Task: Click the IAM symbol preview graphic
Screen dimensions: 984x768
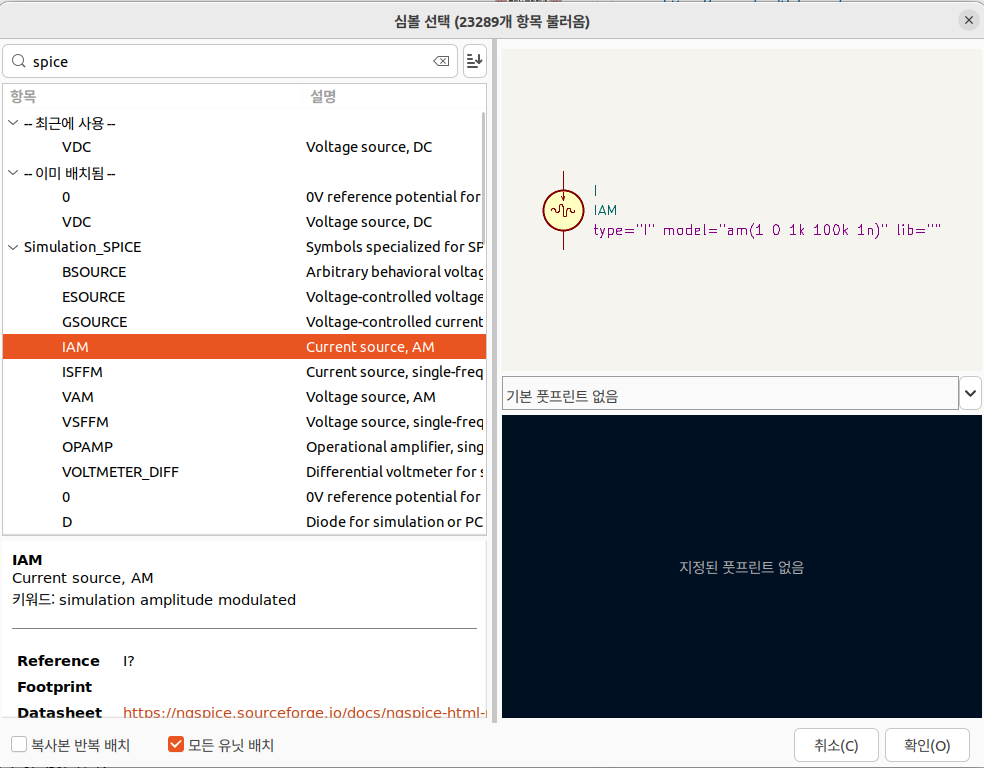Action: click(x=563, y=211)
